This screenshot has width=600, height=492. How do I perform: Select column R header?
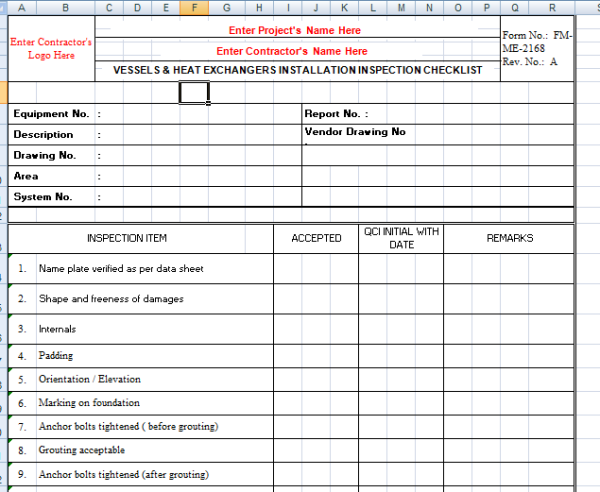[x=550, y=8]
